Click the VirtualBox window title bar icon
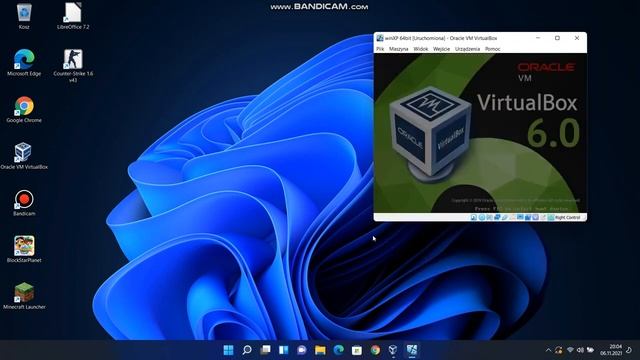This screenshot has width=640, height=360. point(380,38)
